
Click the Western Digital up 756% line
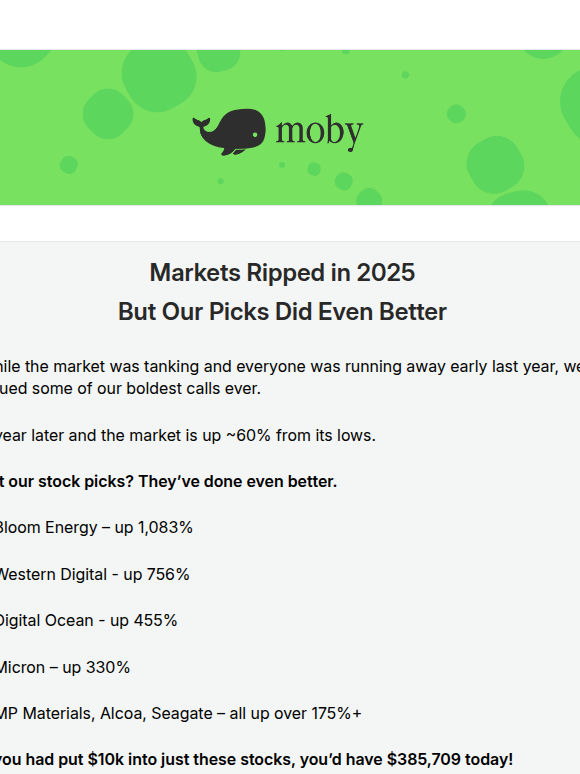pos(94,575)
